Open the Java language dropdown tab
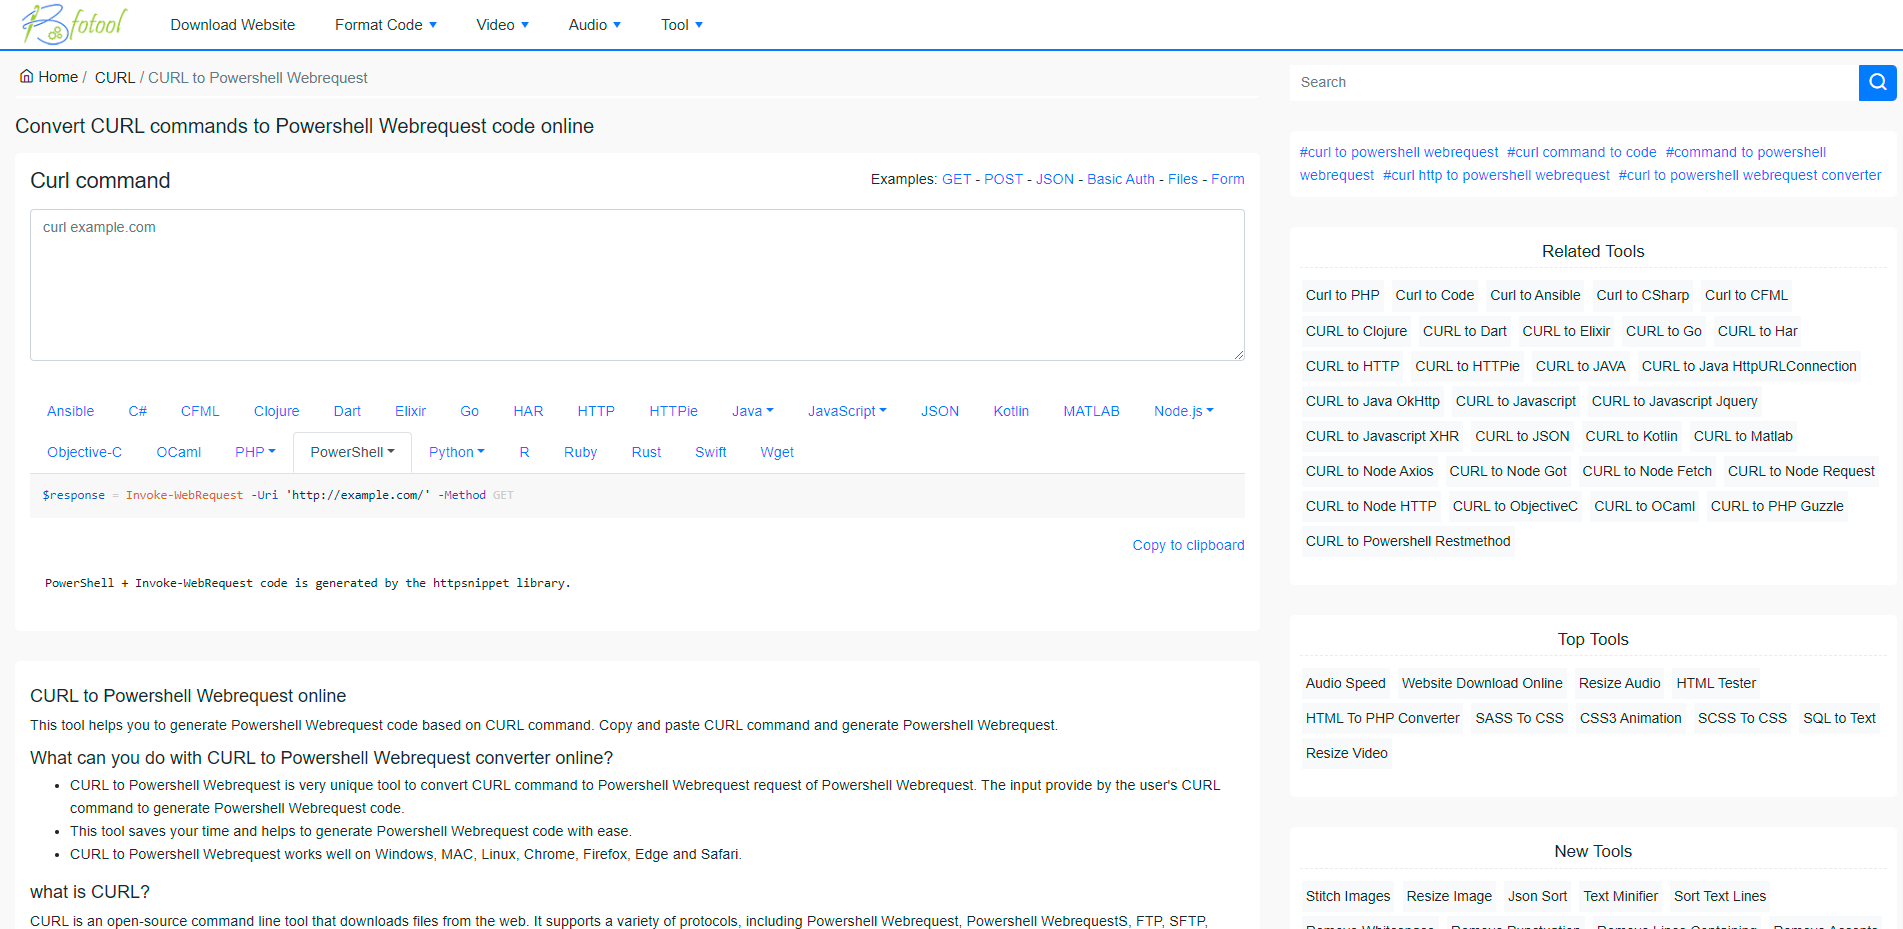Screen dimensions: 1903x929 click(x=752, y=411)
